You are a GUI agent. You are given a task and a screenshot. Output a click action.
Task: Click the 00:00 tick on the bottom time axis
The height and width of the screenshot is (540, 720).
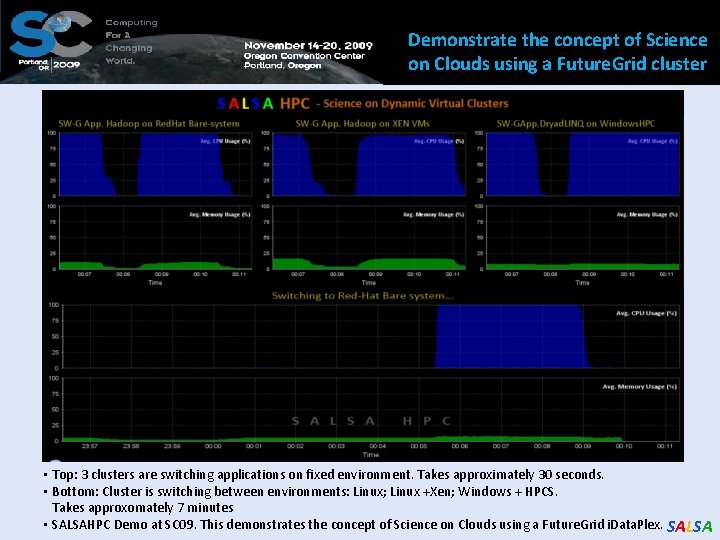tap(213, 446)
